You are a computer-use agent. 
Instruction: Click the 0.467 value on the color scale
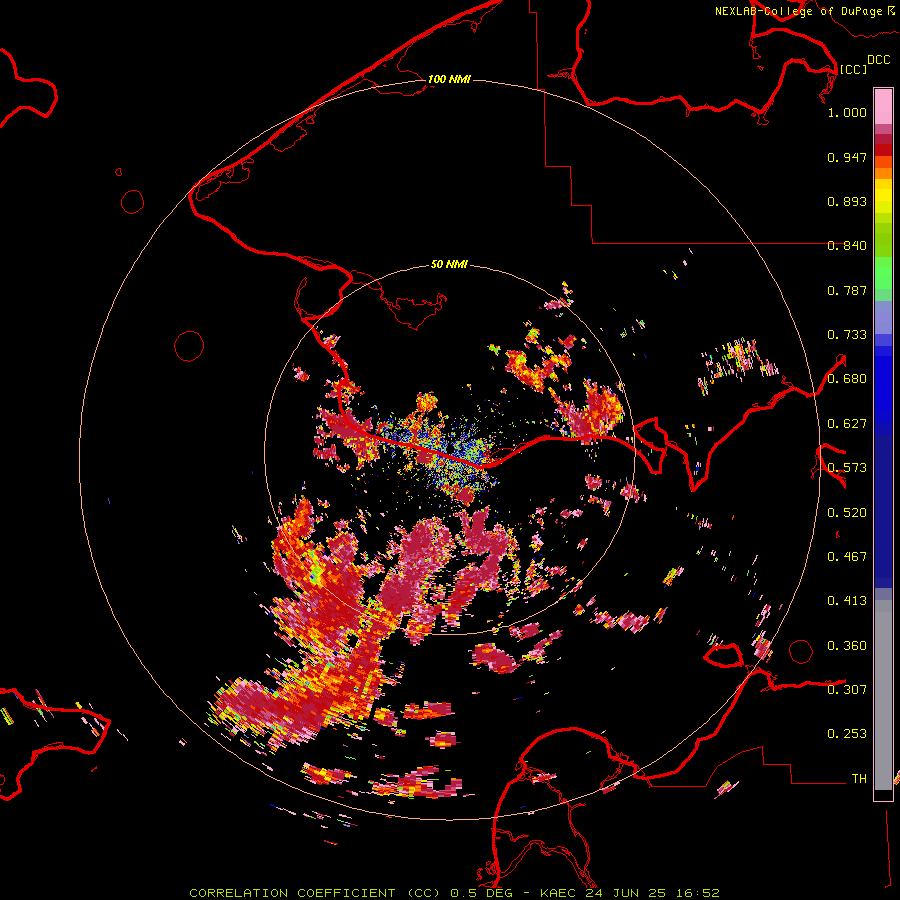pyautogui.click(x=847, y=557)
